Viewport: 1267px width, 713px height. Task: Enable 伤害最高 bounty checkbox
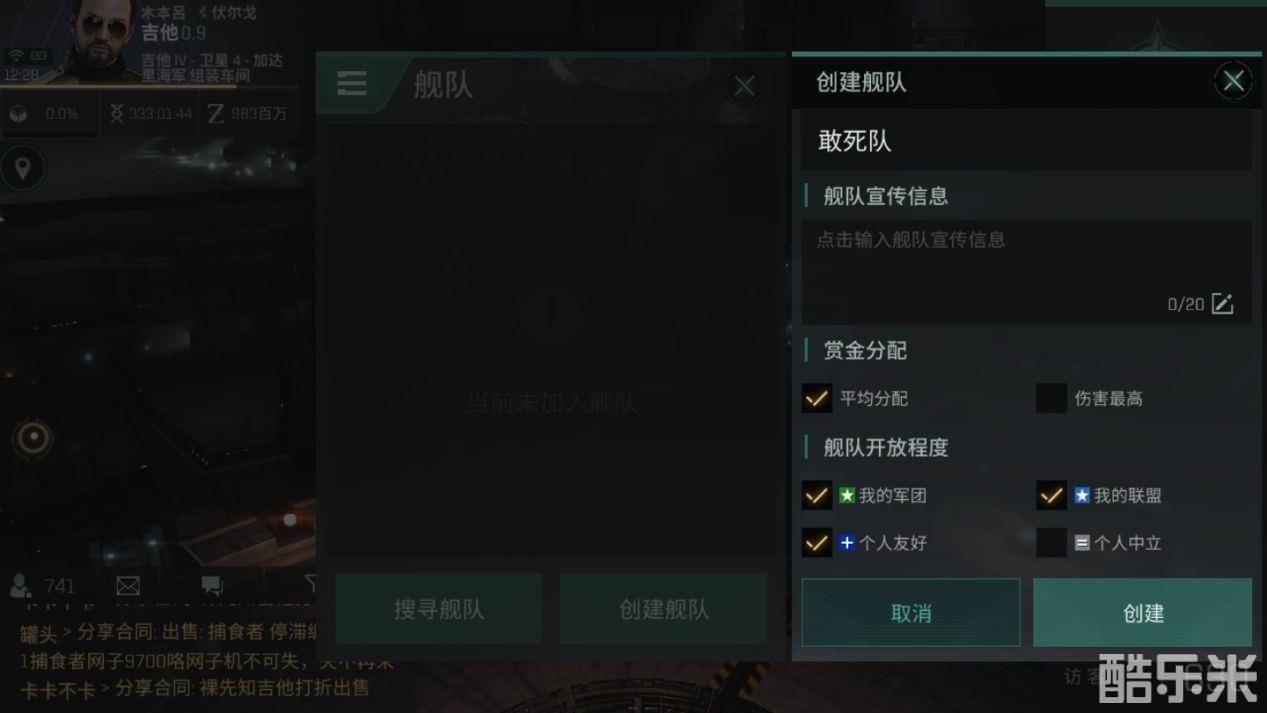1051,398
